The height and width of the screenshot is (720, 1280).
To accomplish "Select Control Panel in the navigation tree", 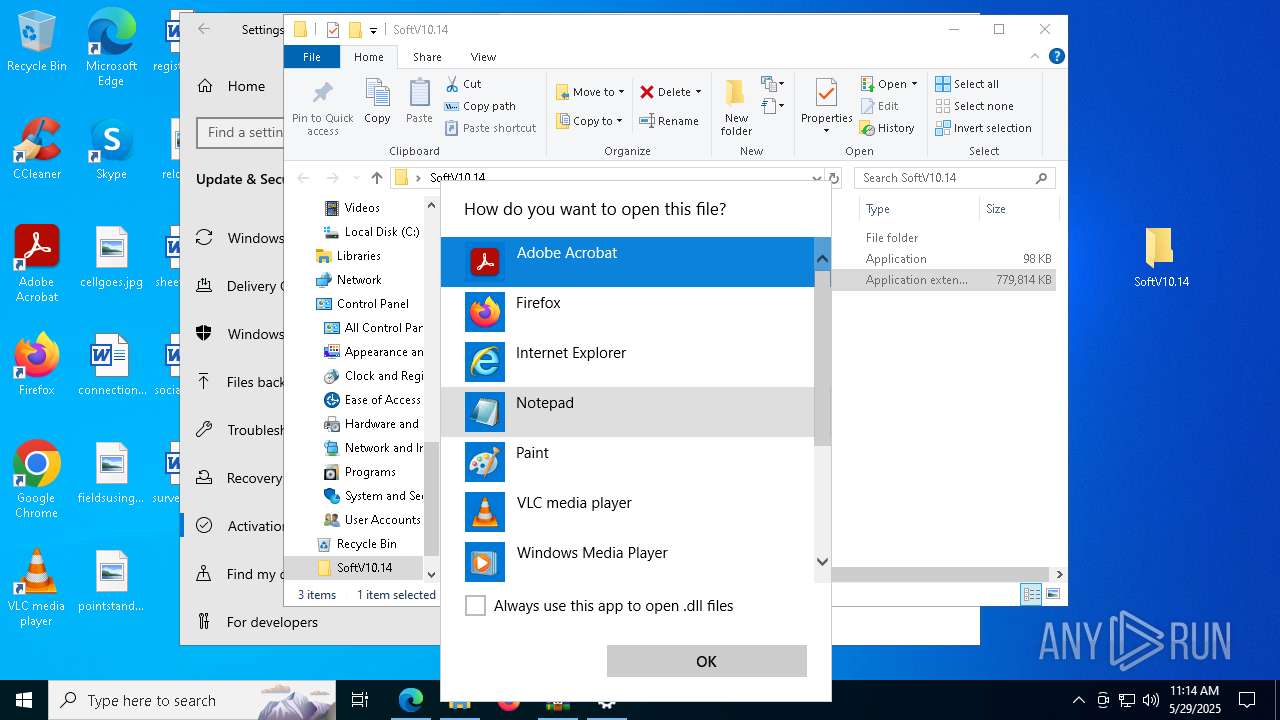I will pyautogui.click(x=363, y=304).
